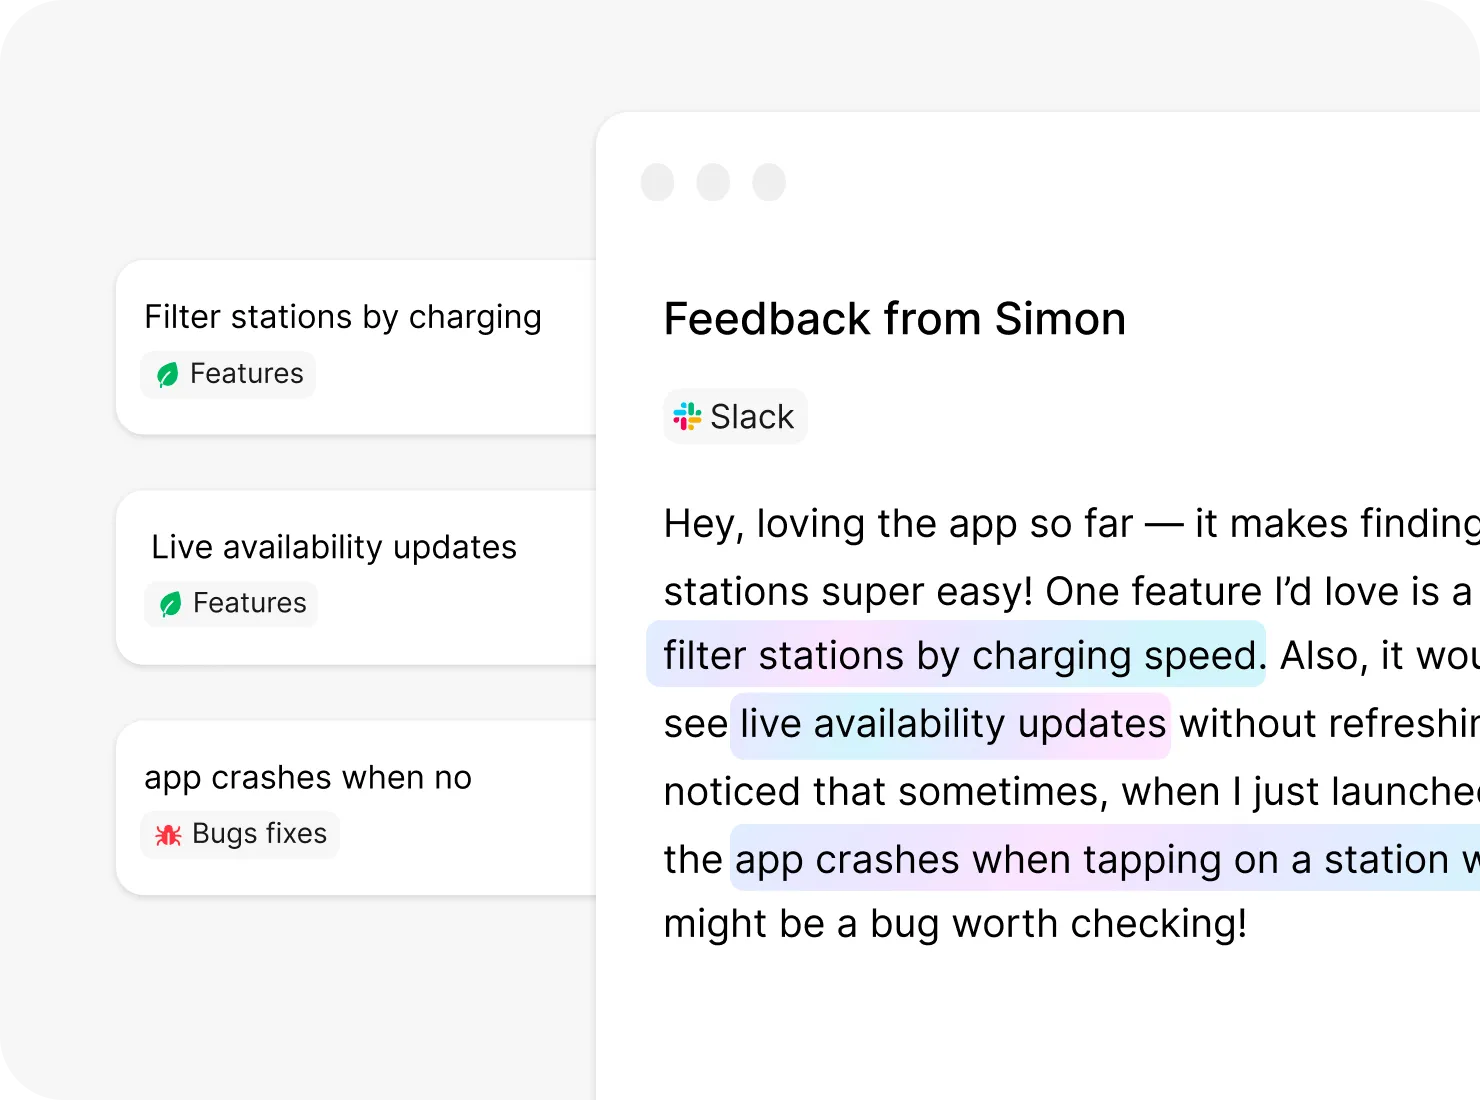The width and height of the screenshot is (1480, 1100).
Task: Select the highlighted filter stations by charging speed text
Action: pyautogui.click(x=958, y=656)
